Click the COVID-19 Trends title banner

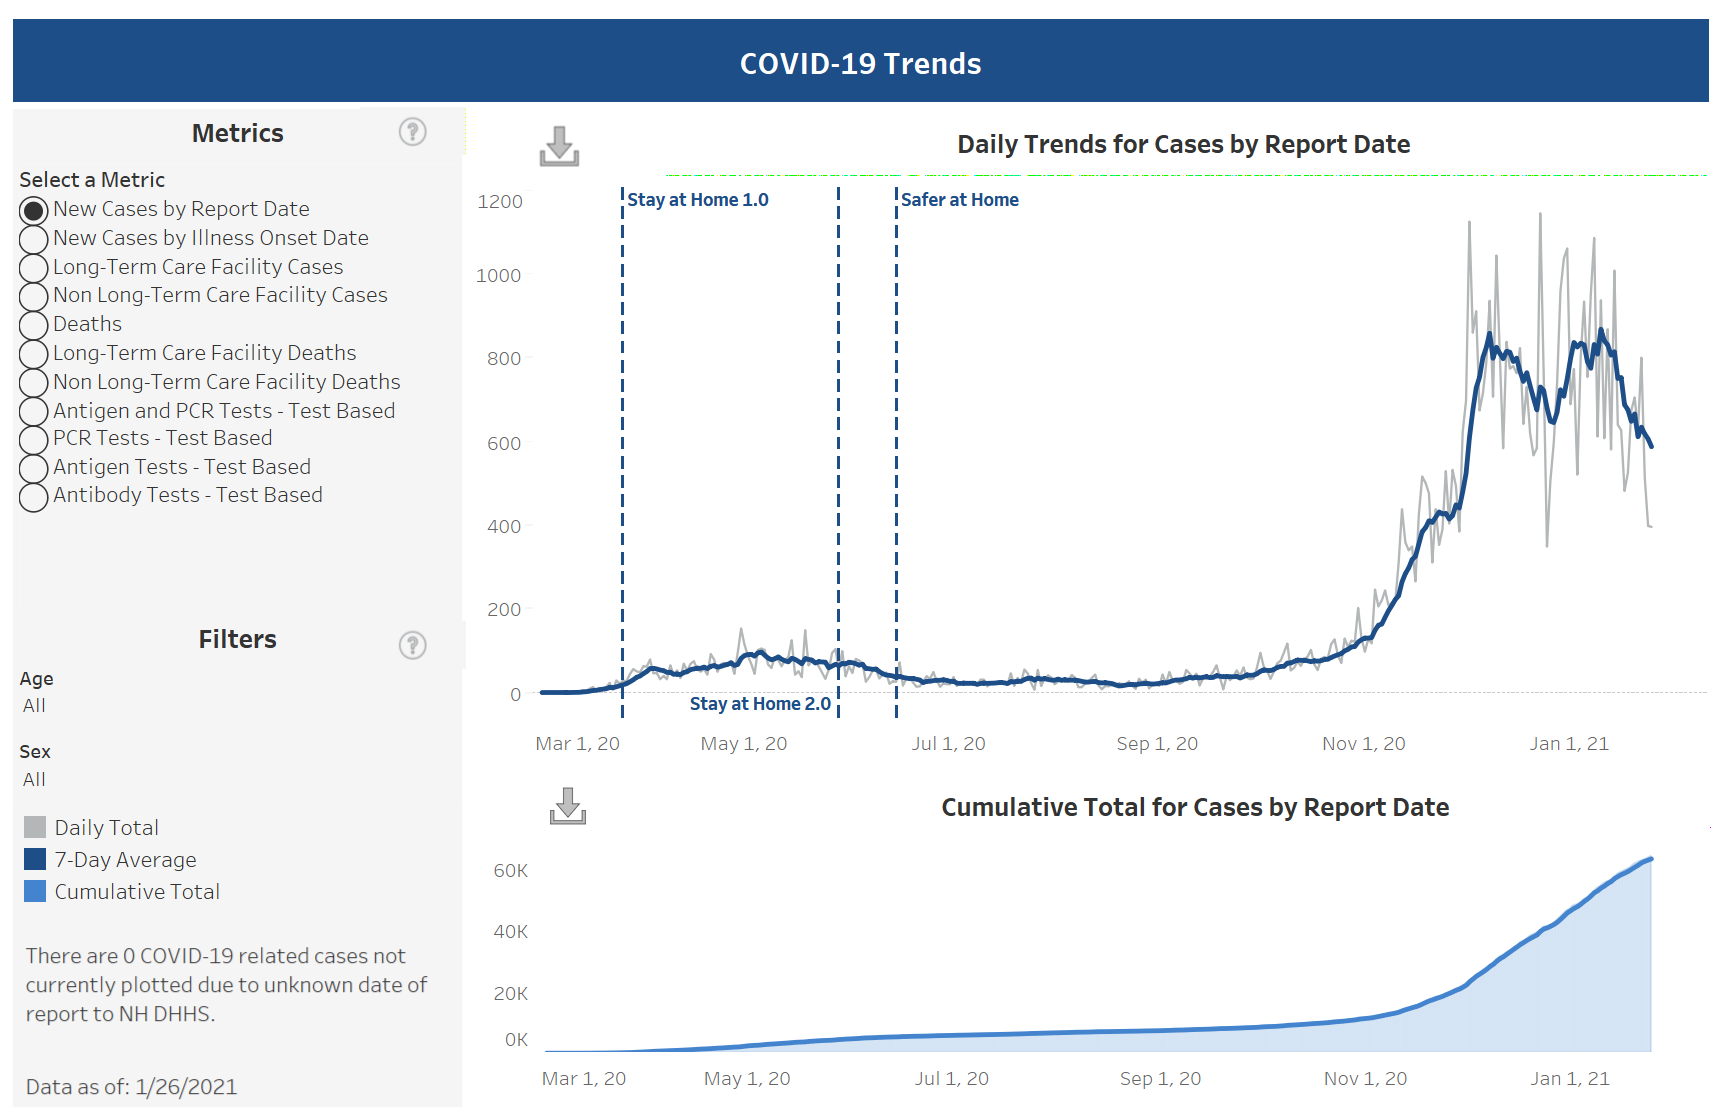tap(860, 63)
